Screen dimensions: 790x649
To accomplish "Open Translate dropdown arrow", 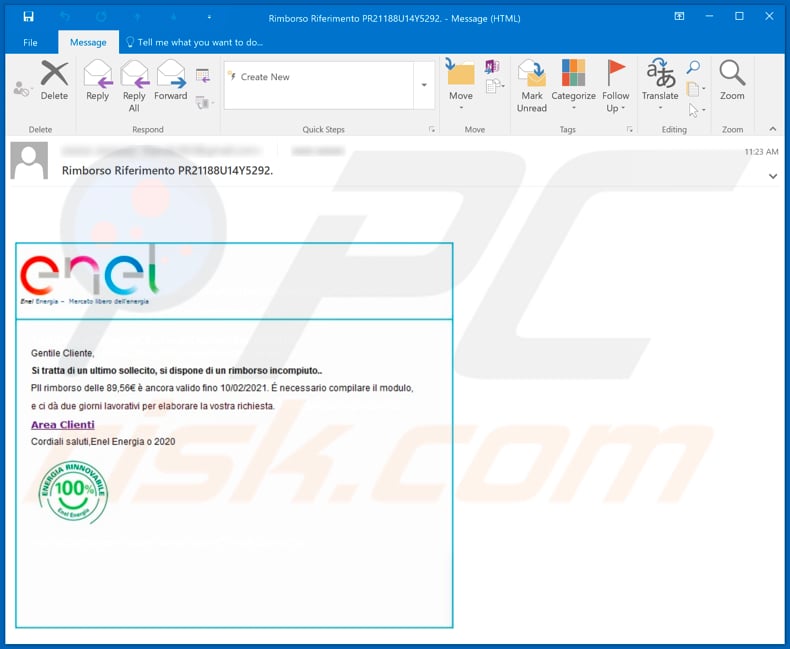I will pos(660,108).
